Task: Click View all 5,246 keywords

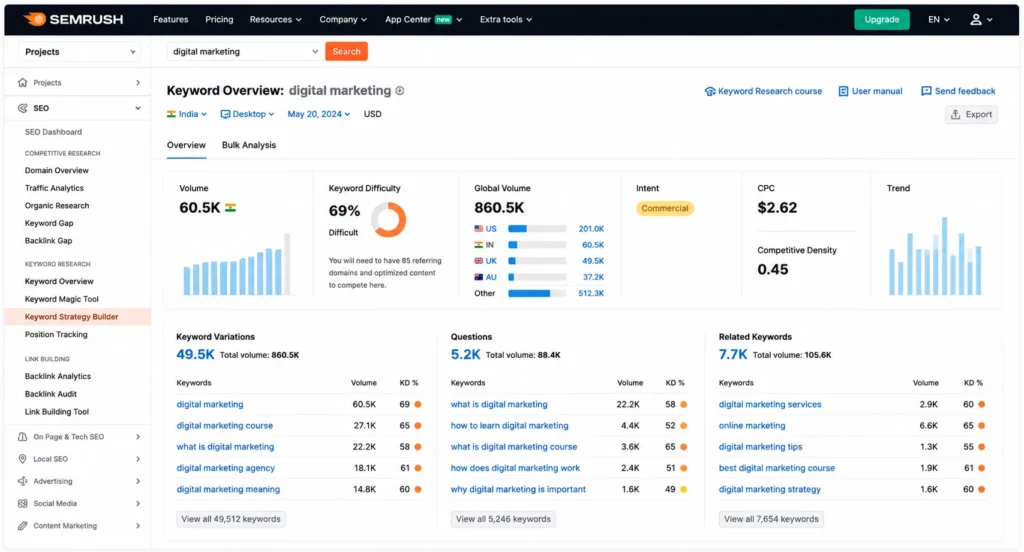Action: tap(503, 519)
